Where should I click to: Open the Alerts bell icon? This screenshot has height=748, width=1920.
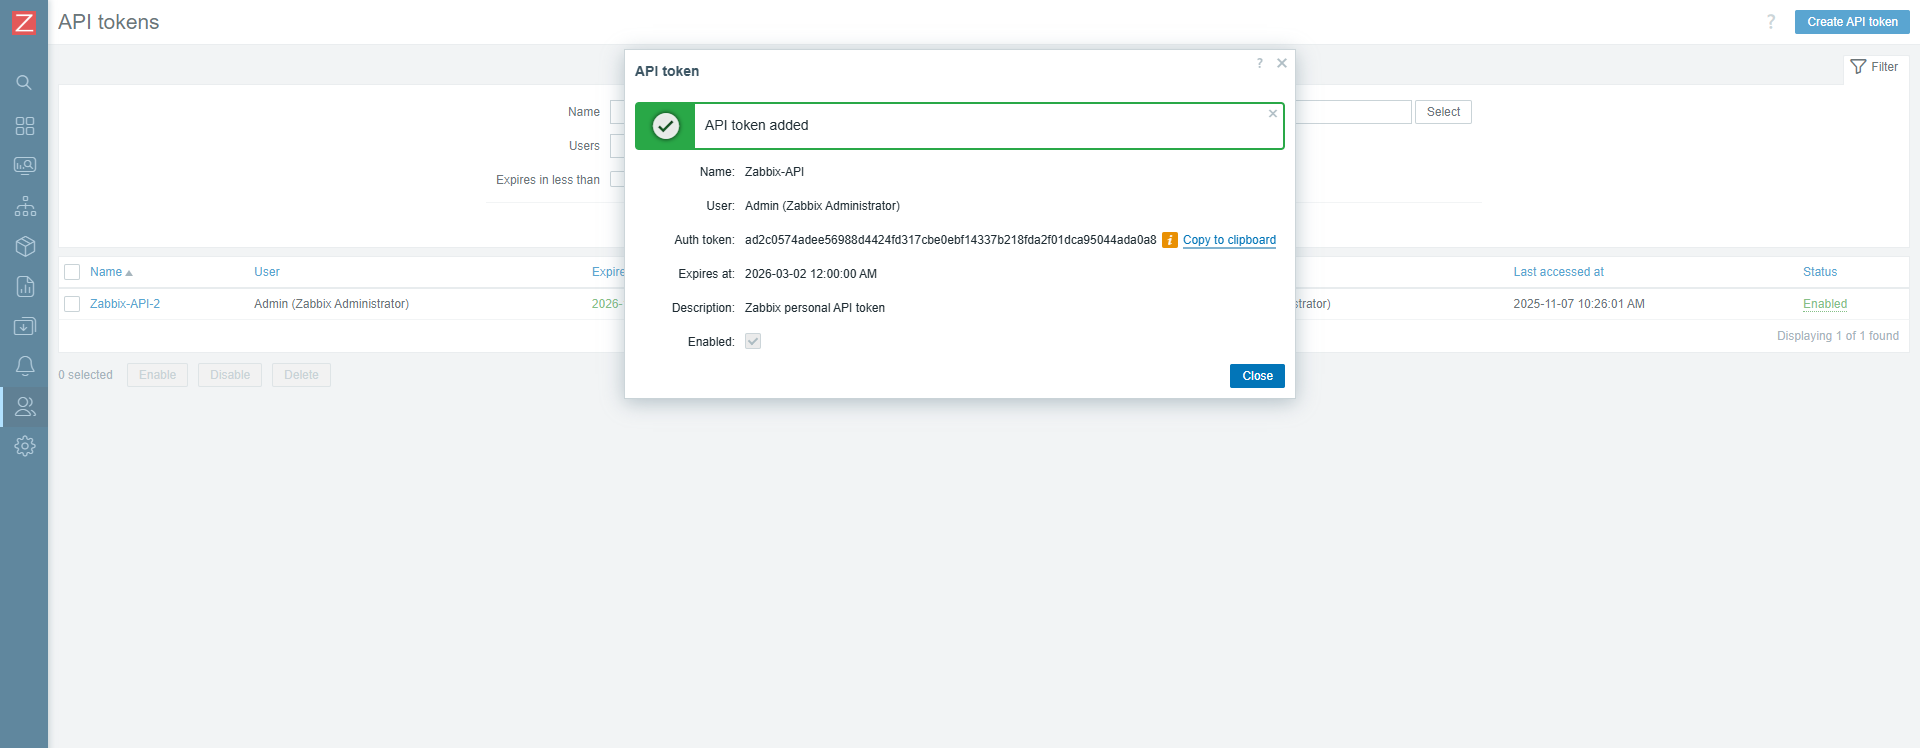[24, 366]
